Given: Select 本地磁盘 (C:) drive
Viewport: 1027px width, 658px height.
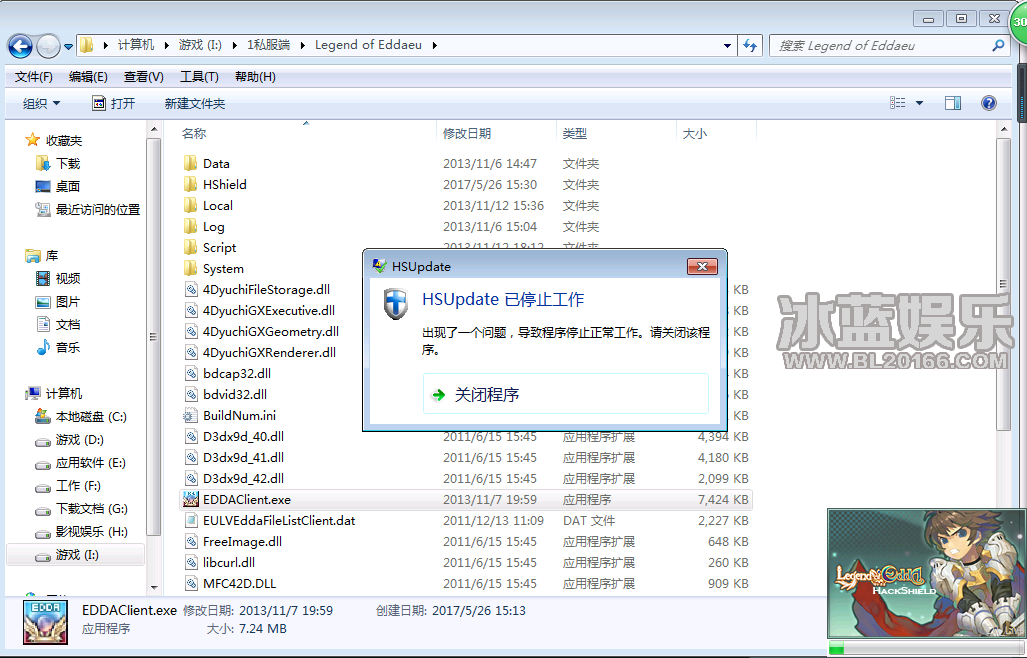Looking at the screenshot, I should coord(81,416).
